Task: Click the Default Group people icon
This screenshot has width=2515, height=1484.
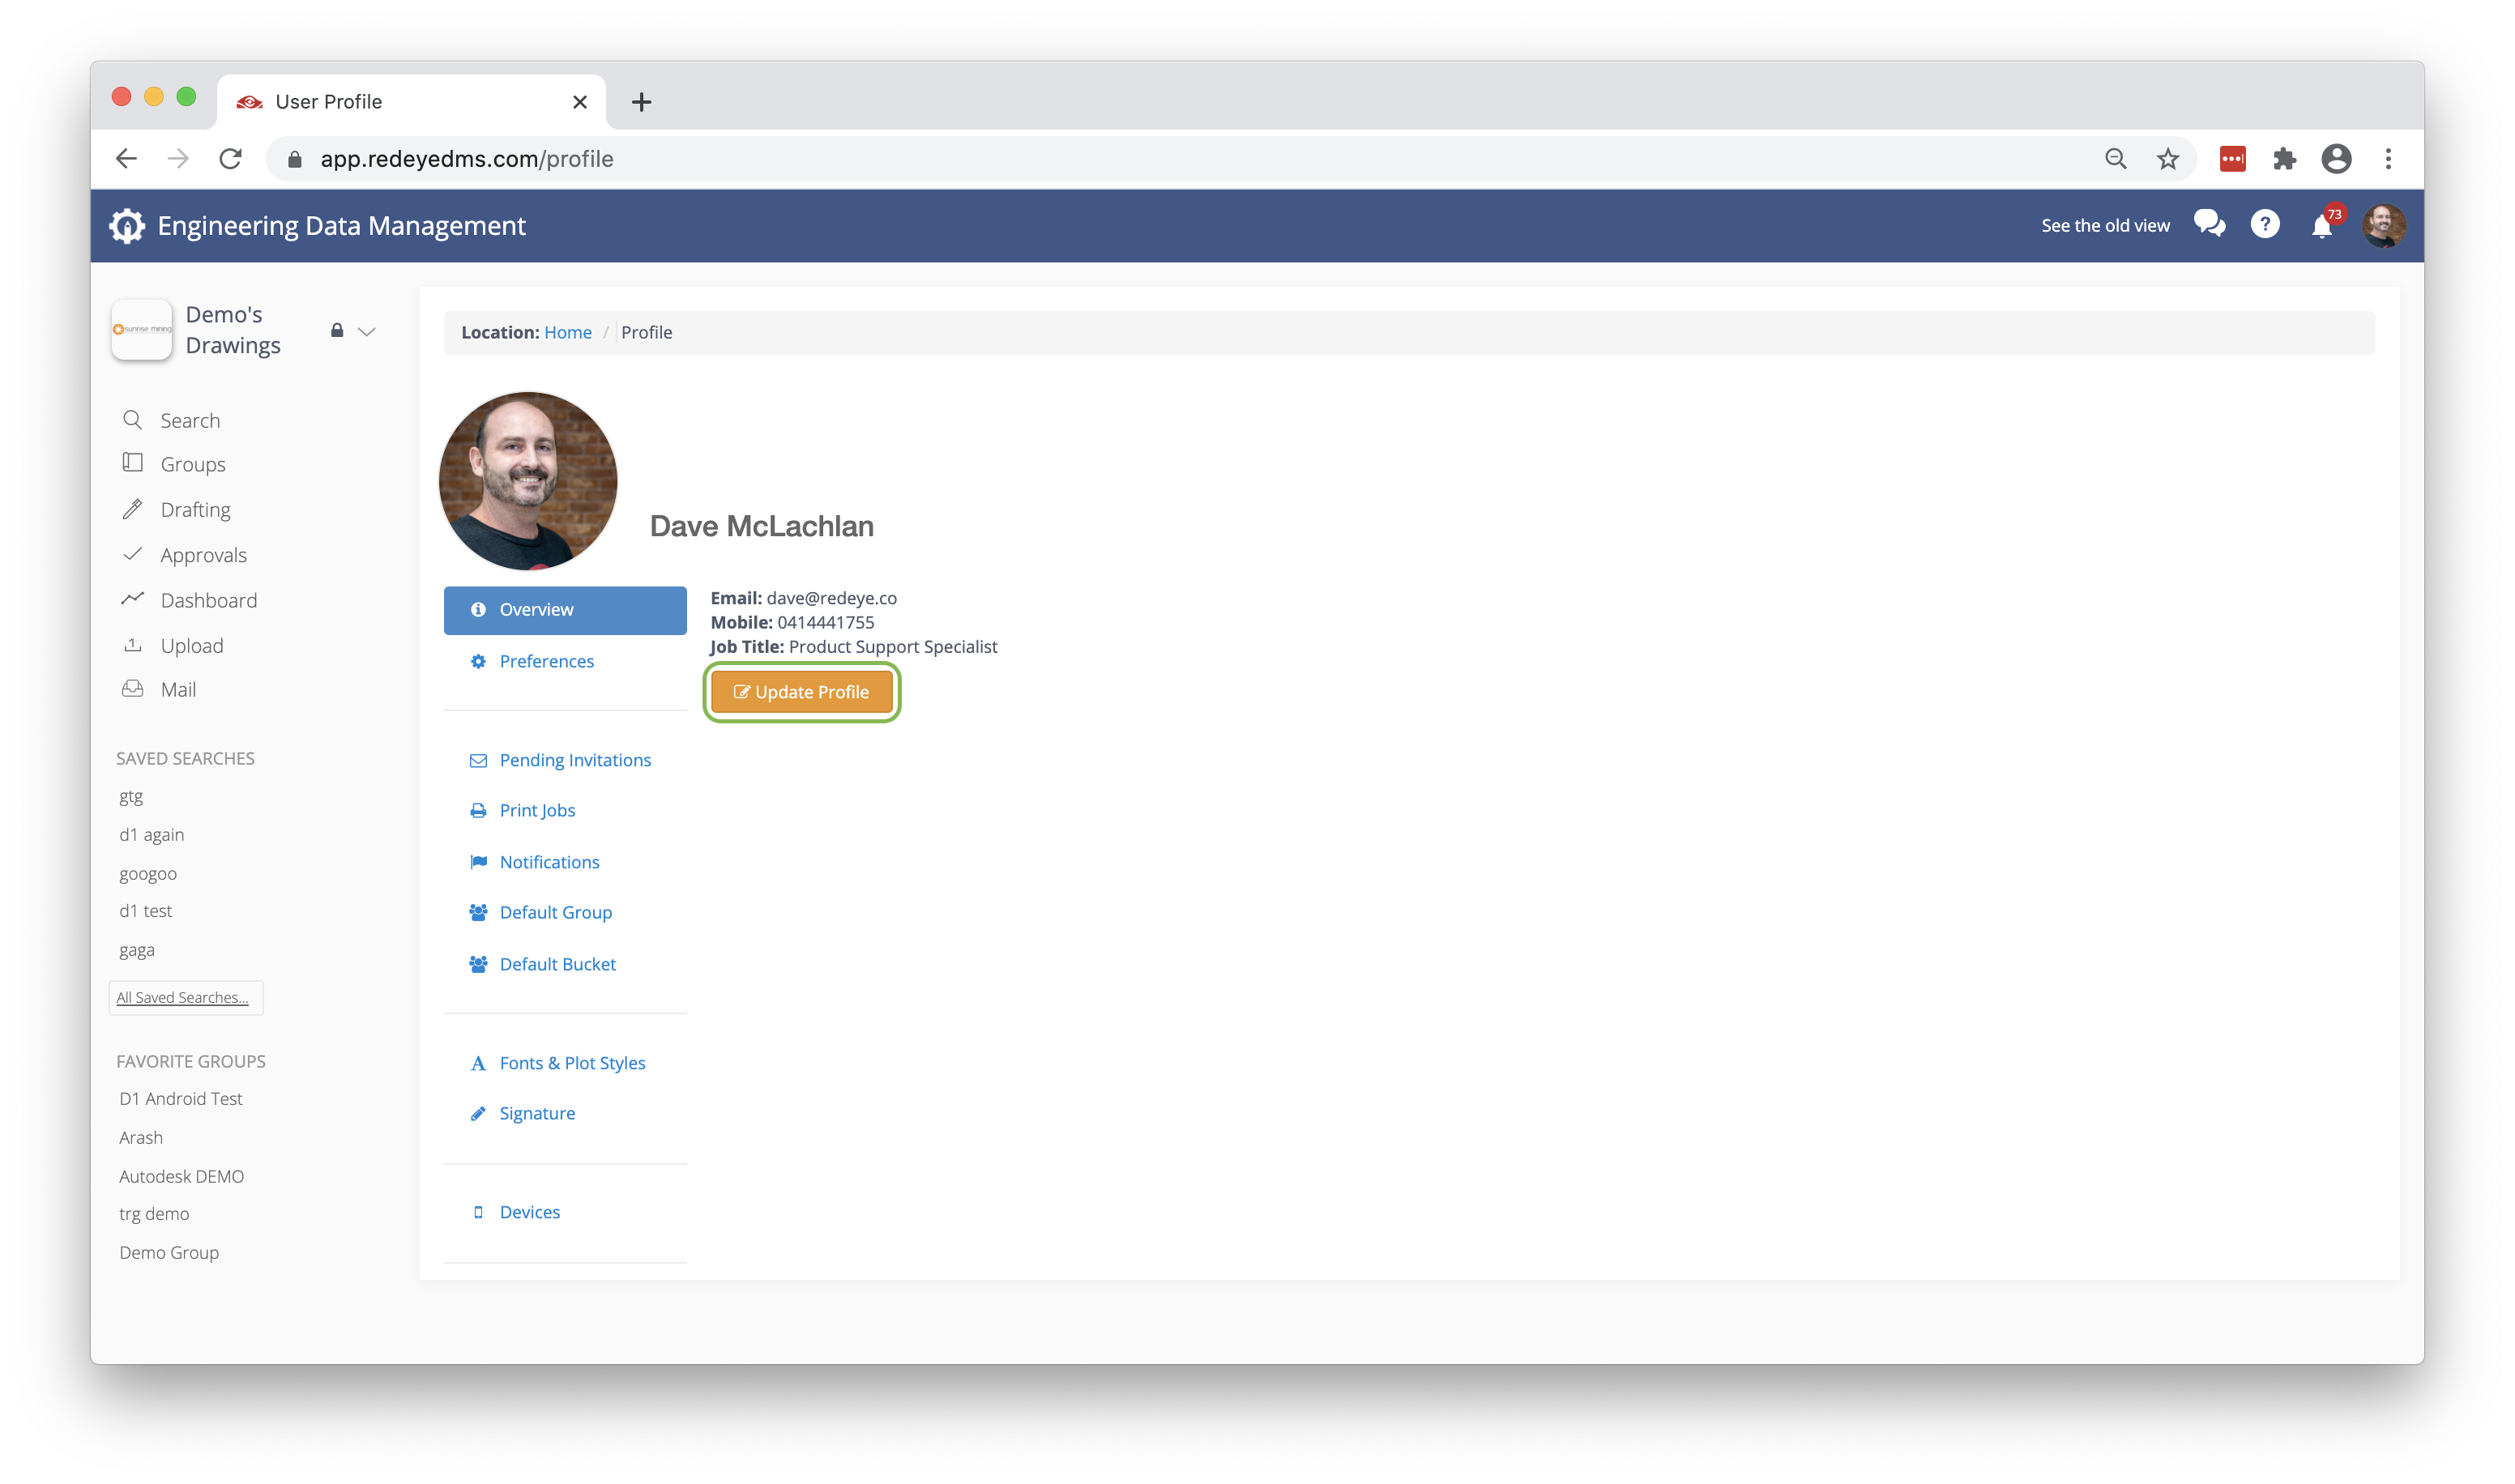Action: coord(478,913)
